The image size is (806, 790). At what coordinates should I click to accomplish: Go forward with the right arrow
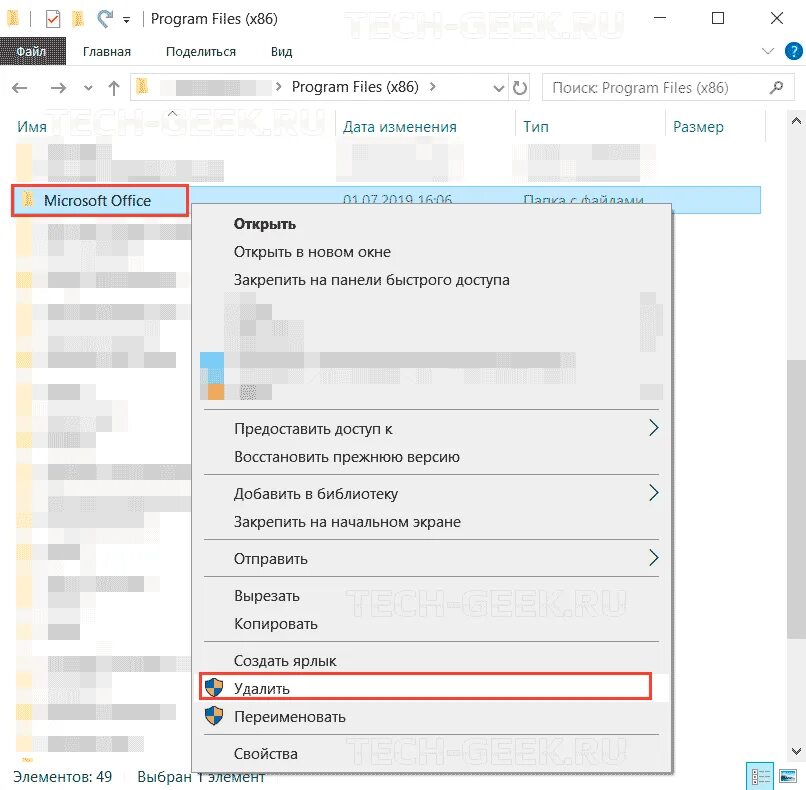click(x=58, y=88)
